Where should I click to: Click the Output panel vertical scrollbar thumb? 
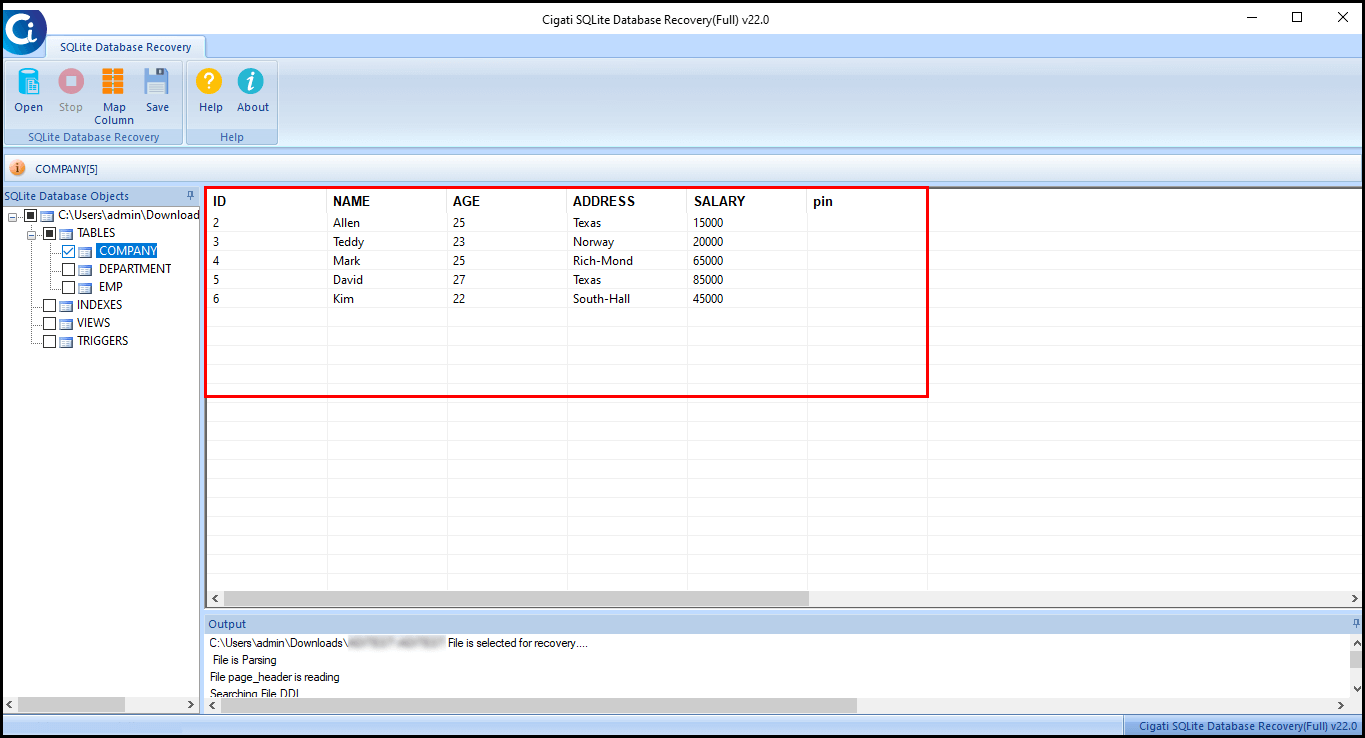(x=1356, y=659)
